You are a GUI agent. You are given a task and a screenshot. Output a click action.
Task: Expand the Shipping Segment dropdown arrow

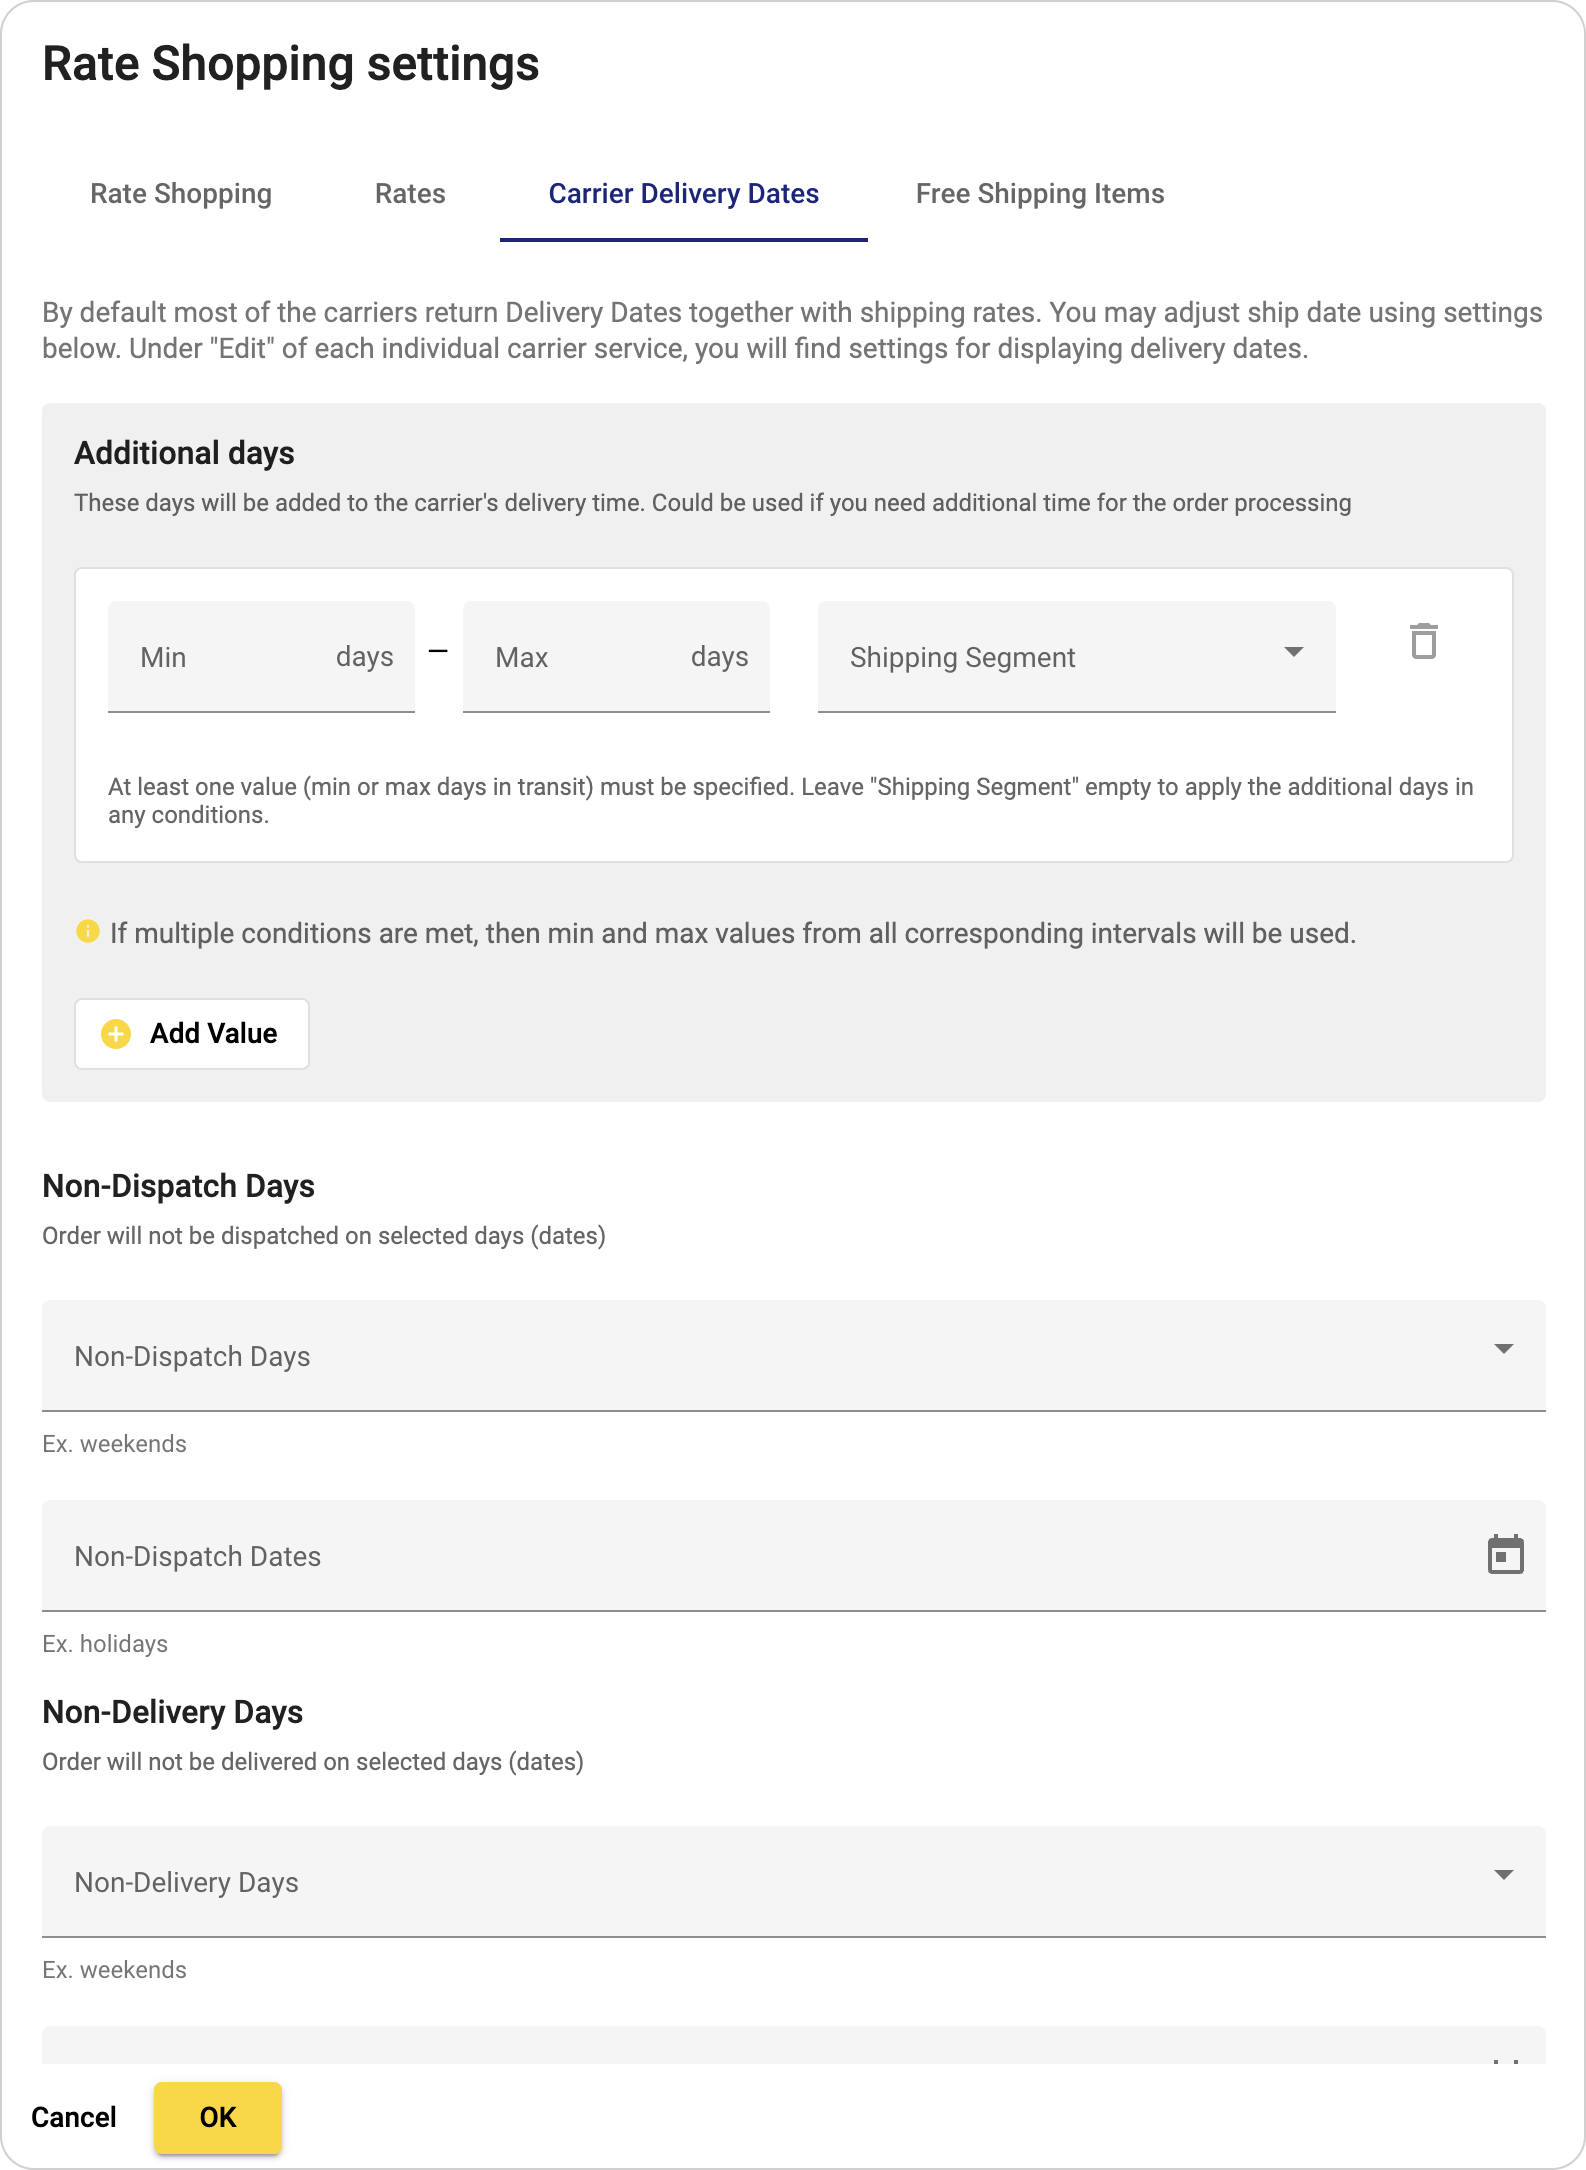pyautogui.click(x=1294, y=652)
